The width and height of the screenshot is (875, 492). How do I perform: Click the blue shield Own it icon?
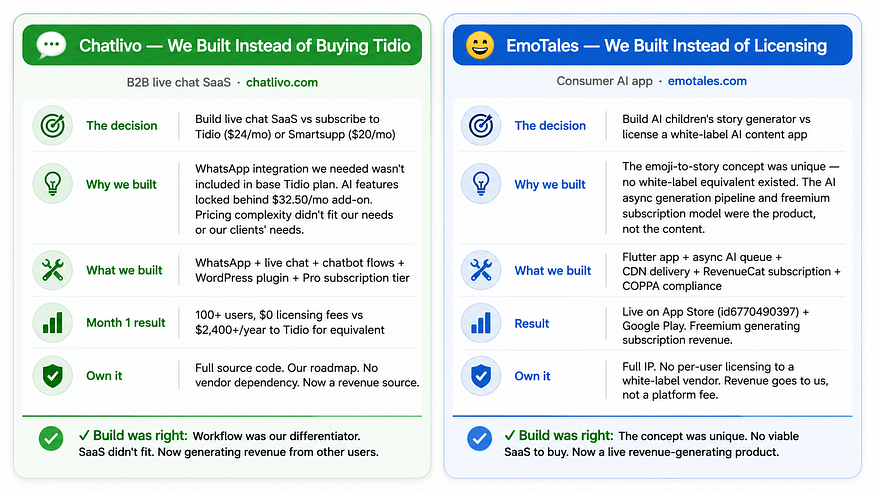pyautogui.click(x=480, y=375)
